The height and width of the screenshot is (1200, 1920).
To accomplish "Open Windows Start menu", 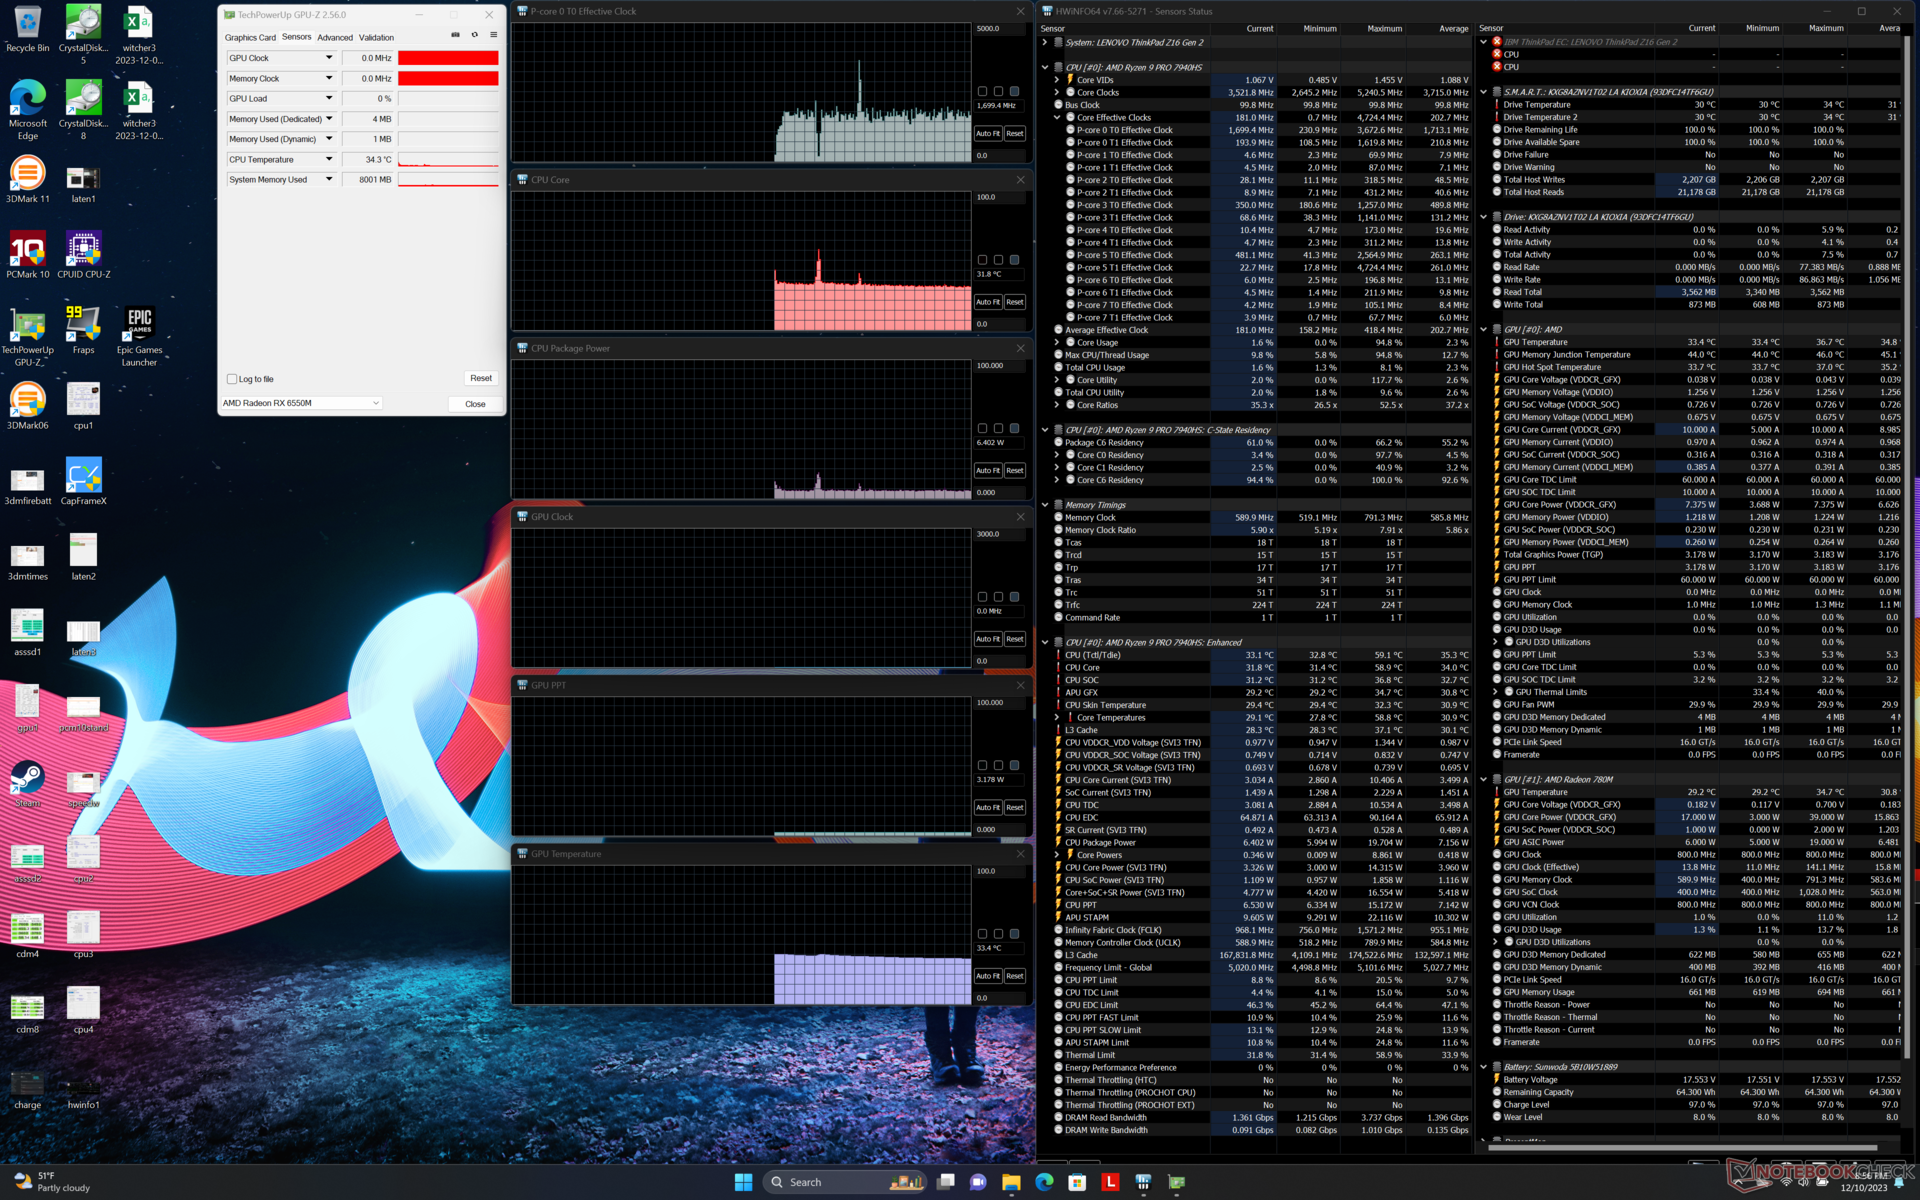I will 743,1182.
